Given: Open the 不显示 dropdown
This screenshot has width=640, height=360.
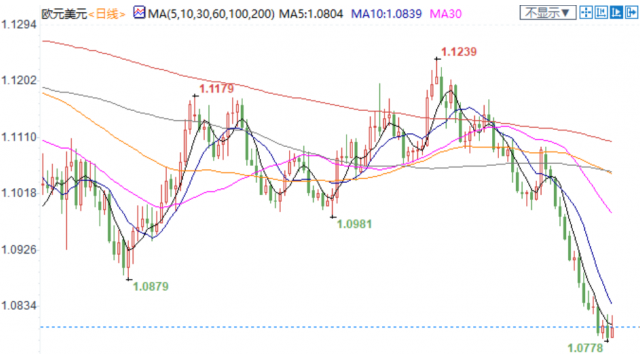Looking at the screenshot, I should pos(548,13).
